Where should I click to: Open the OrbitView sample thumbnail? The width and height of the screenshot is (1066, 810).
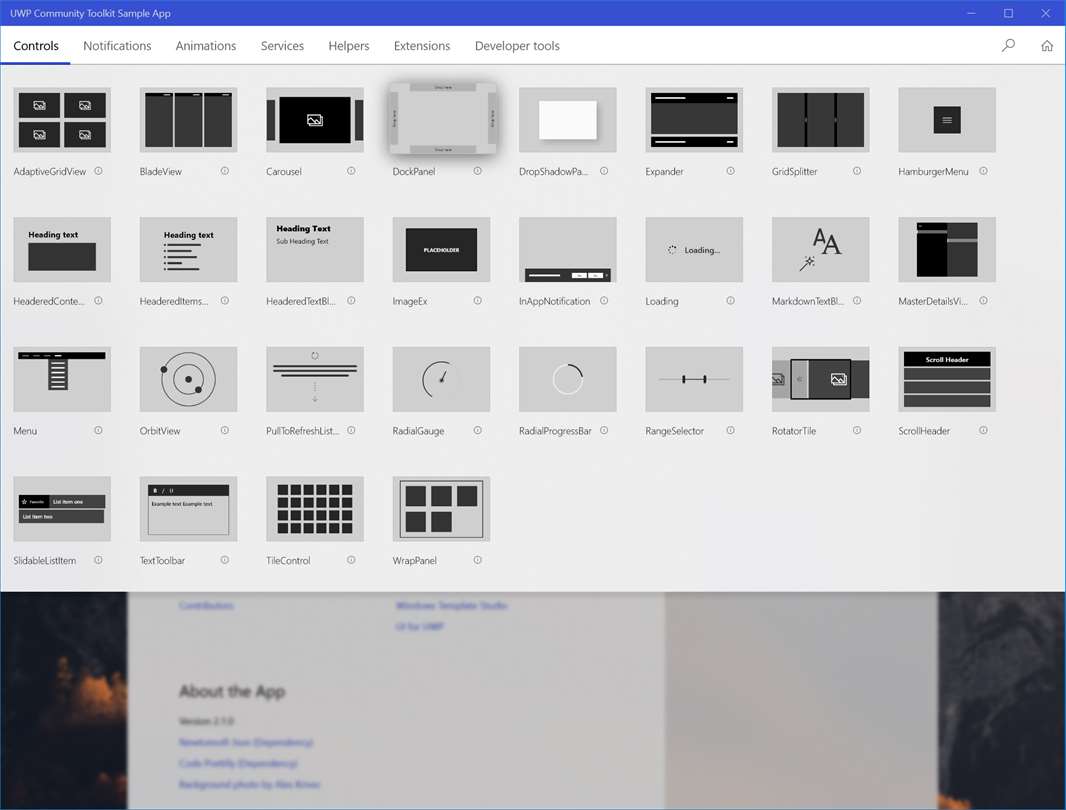188,379
